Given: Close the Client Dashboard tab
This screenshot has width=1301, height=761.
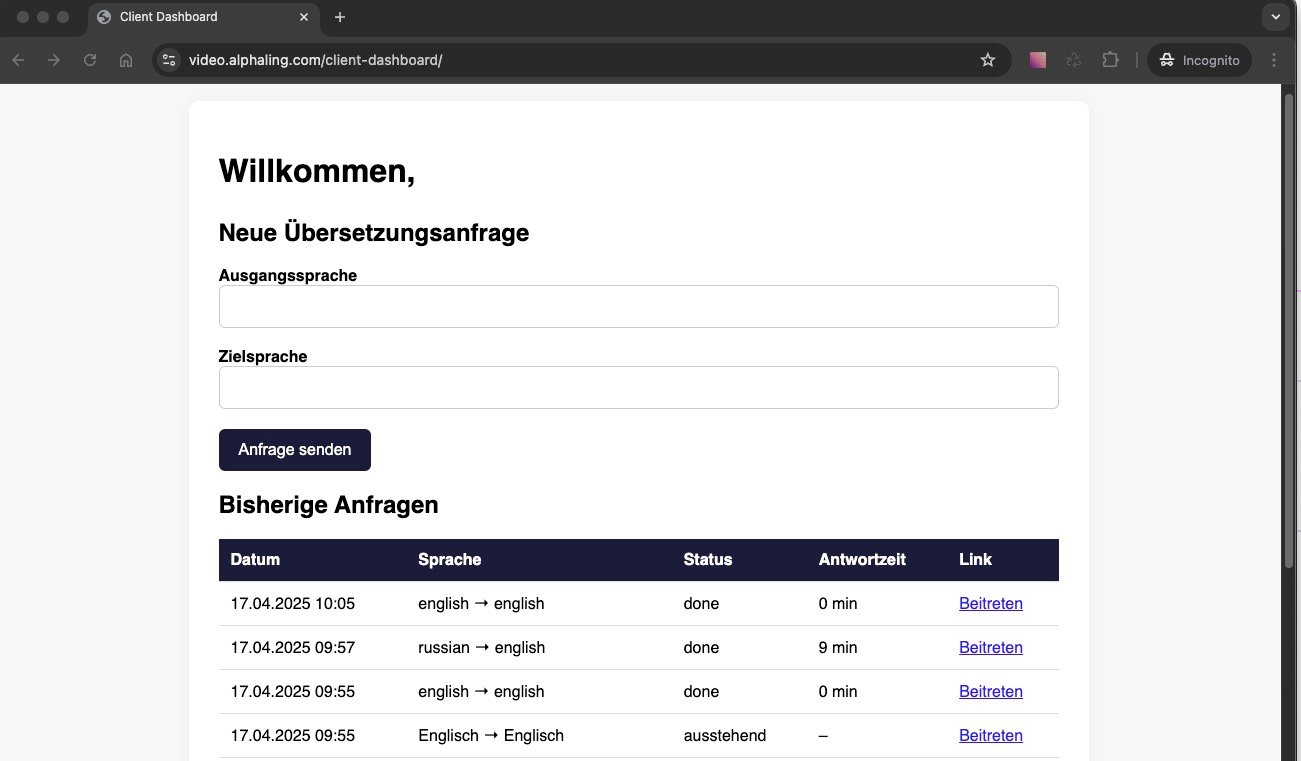Looking at the screenshot, I should click(x=305, y=17).
